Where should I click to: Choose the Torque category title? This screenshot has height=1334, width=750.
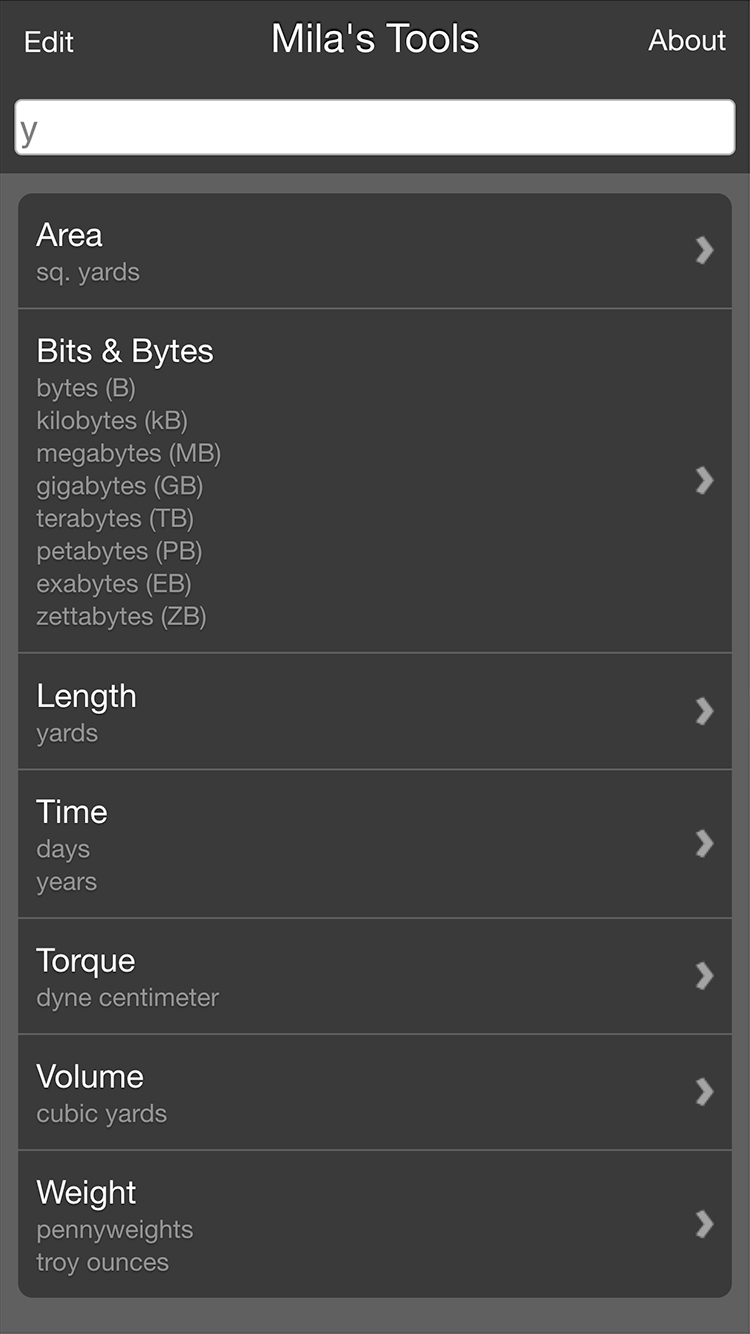pos(86,961)
